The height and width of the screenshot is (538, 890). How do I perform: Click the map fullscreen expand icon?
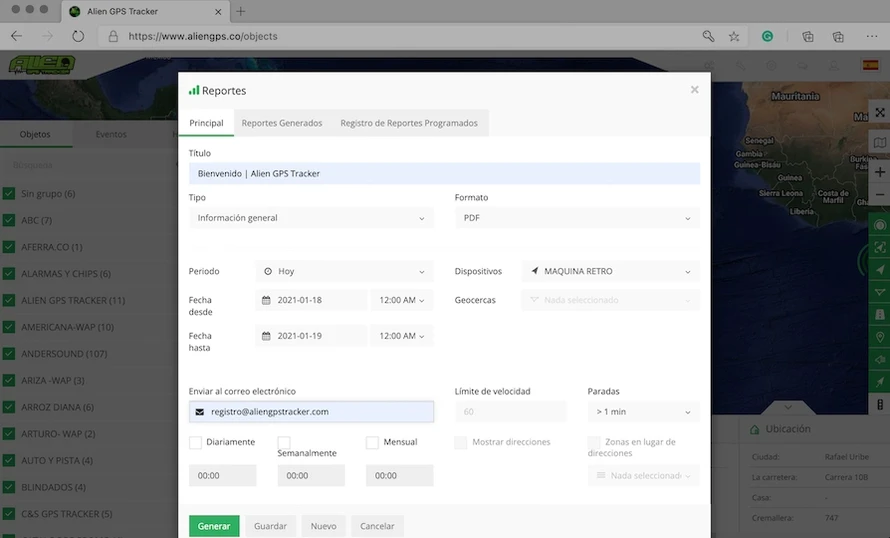880,113
